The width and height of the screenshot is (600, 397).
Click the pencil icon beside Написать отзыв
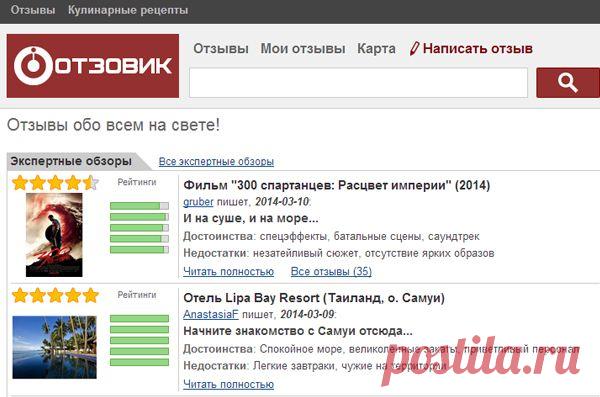pos(414,49)
